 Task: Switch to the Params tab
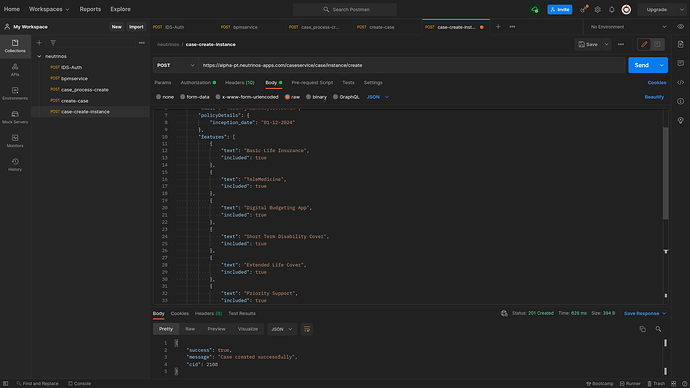click(x=162, y=83)
